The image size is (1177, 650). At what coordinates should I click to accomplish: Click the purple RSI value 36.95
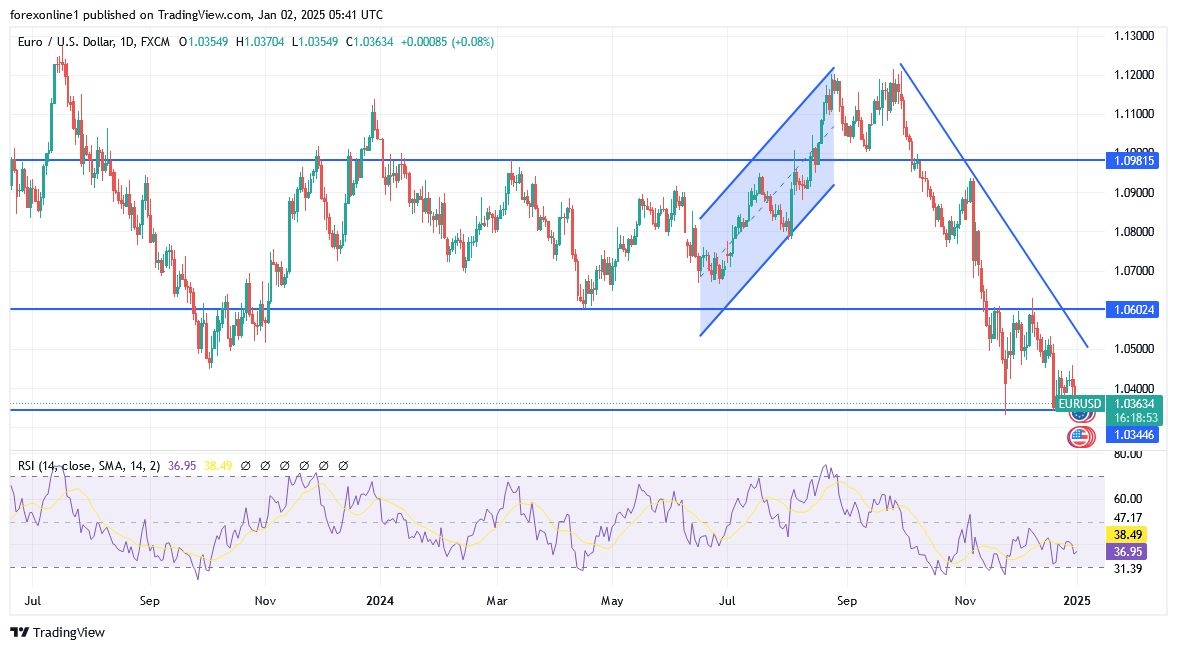tap(180, 465)
